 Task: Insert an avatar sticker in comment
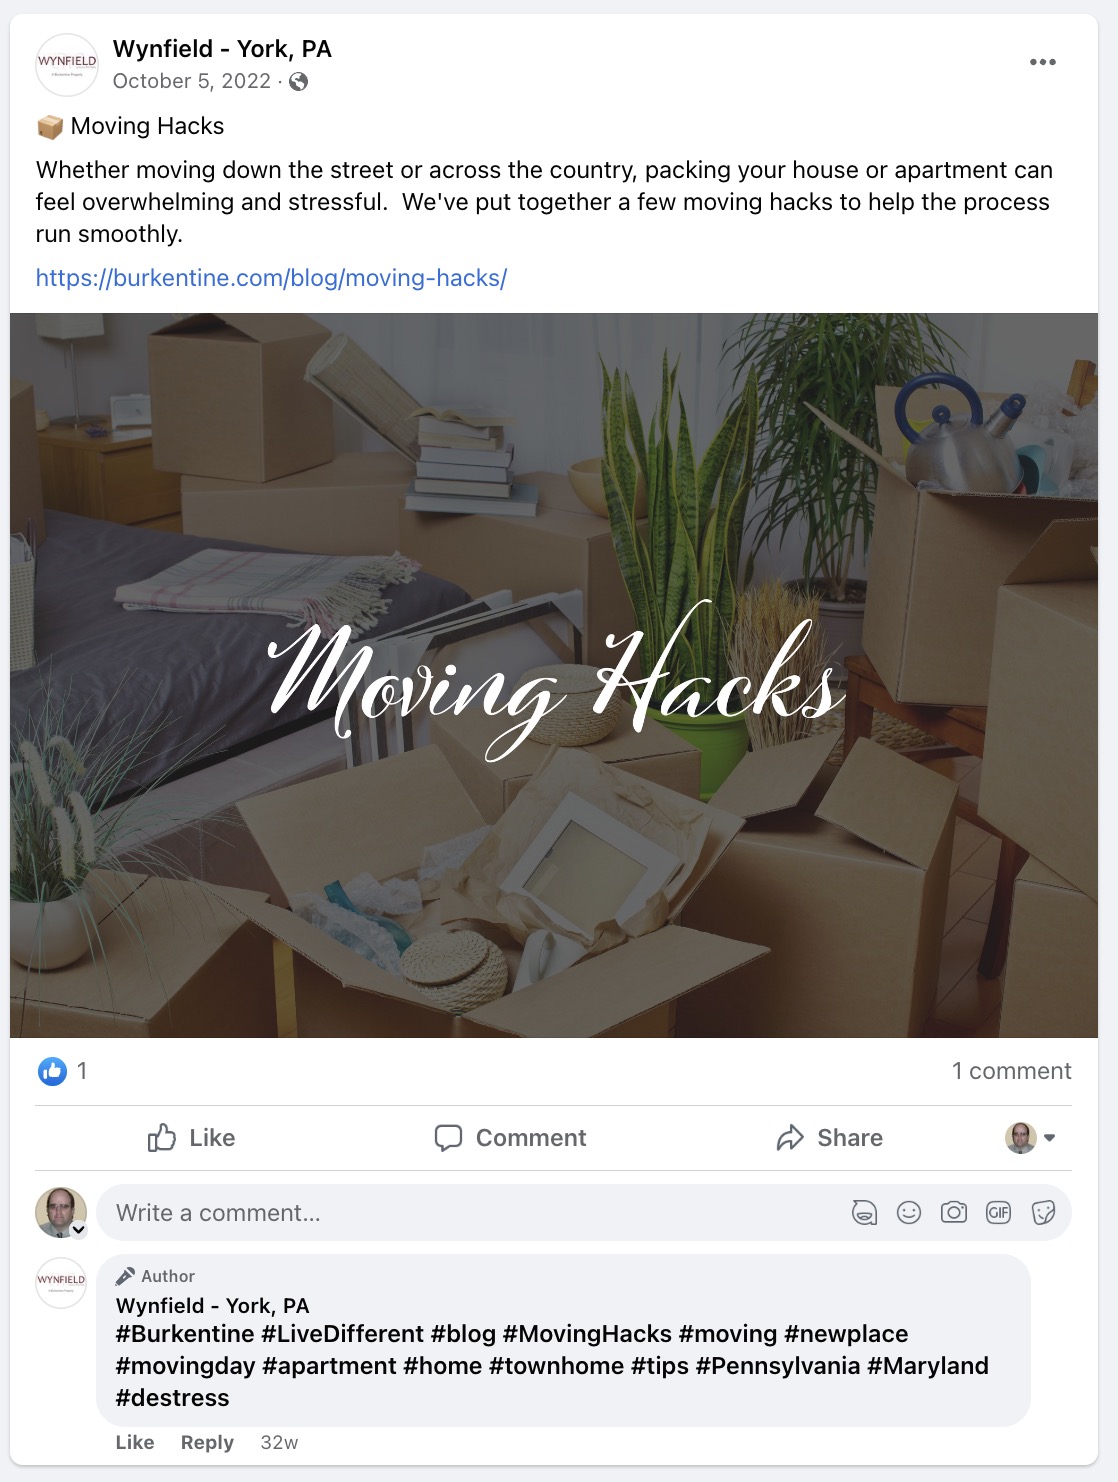tap(864, 1213)
